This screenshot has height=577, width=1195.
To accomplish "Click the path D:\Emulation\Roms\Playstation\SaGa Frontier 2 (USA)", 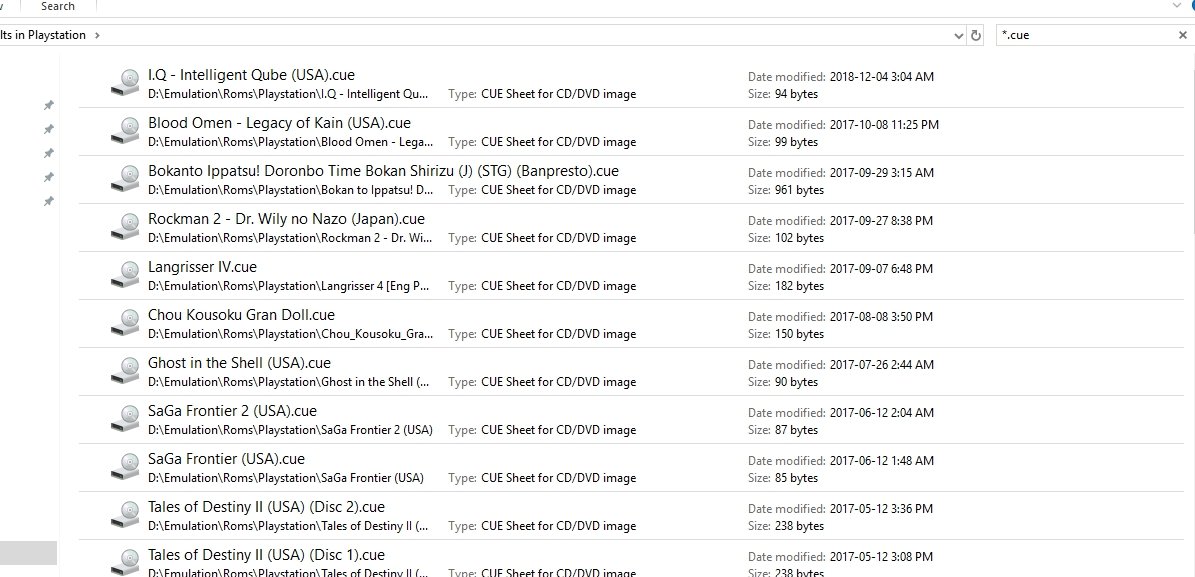I will click(290, 431).
